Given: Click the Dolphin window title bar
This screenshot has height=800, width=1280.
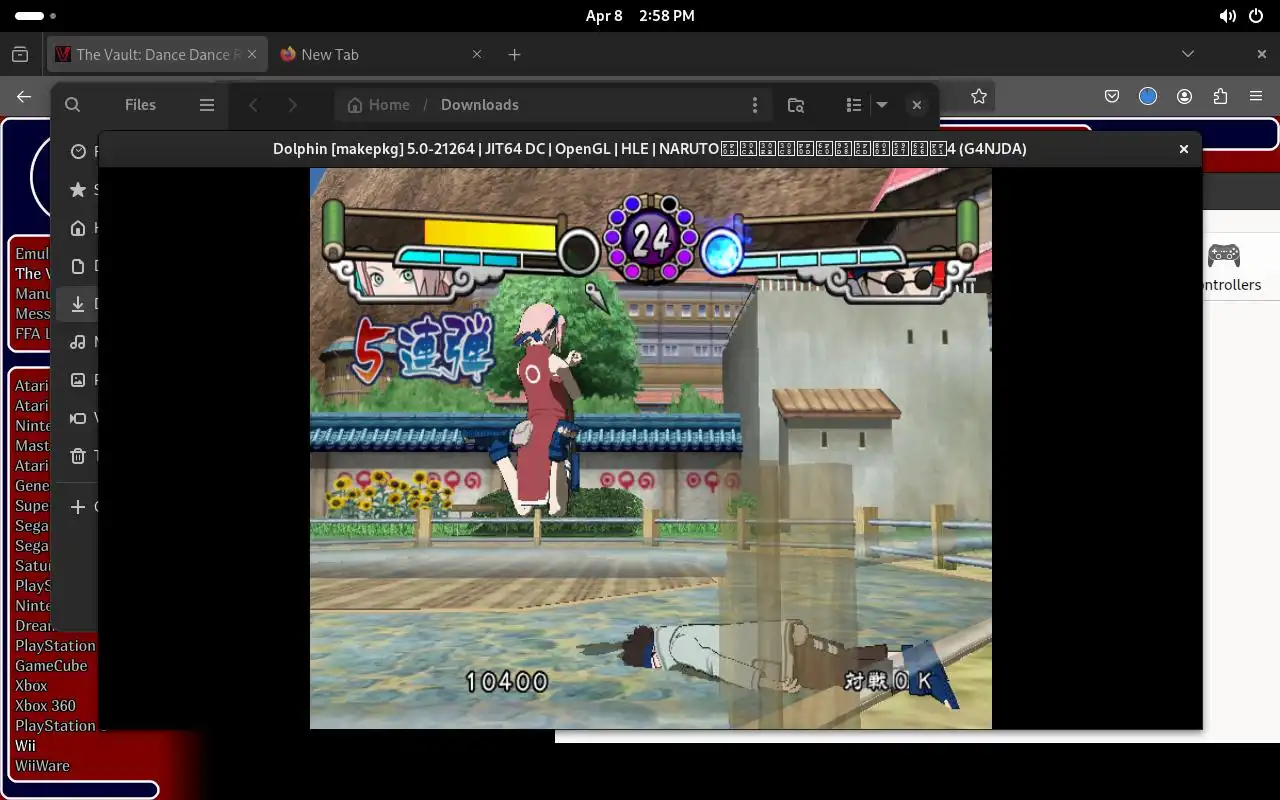Looking at the screenshot, I should point(650,149).
